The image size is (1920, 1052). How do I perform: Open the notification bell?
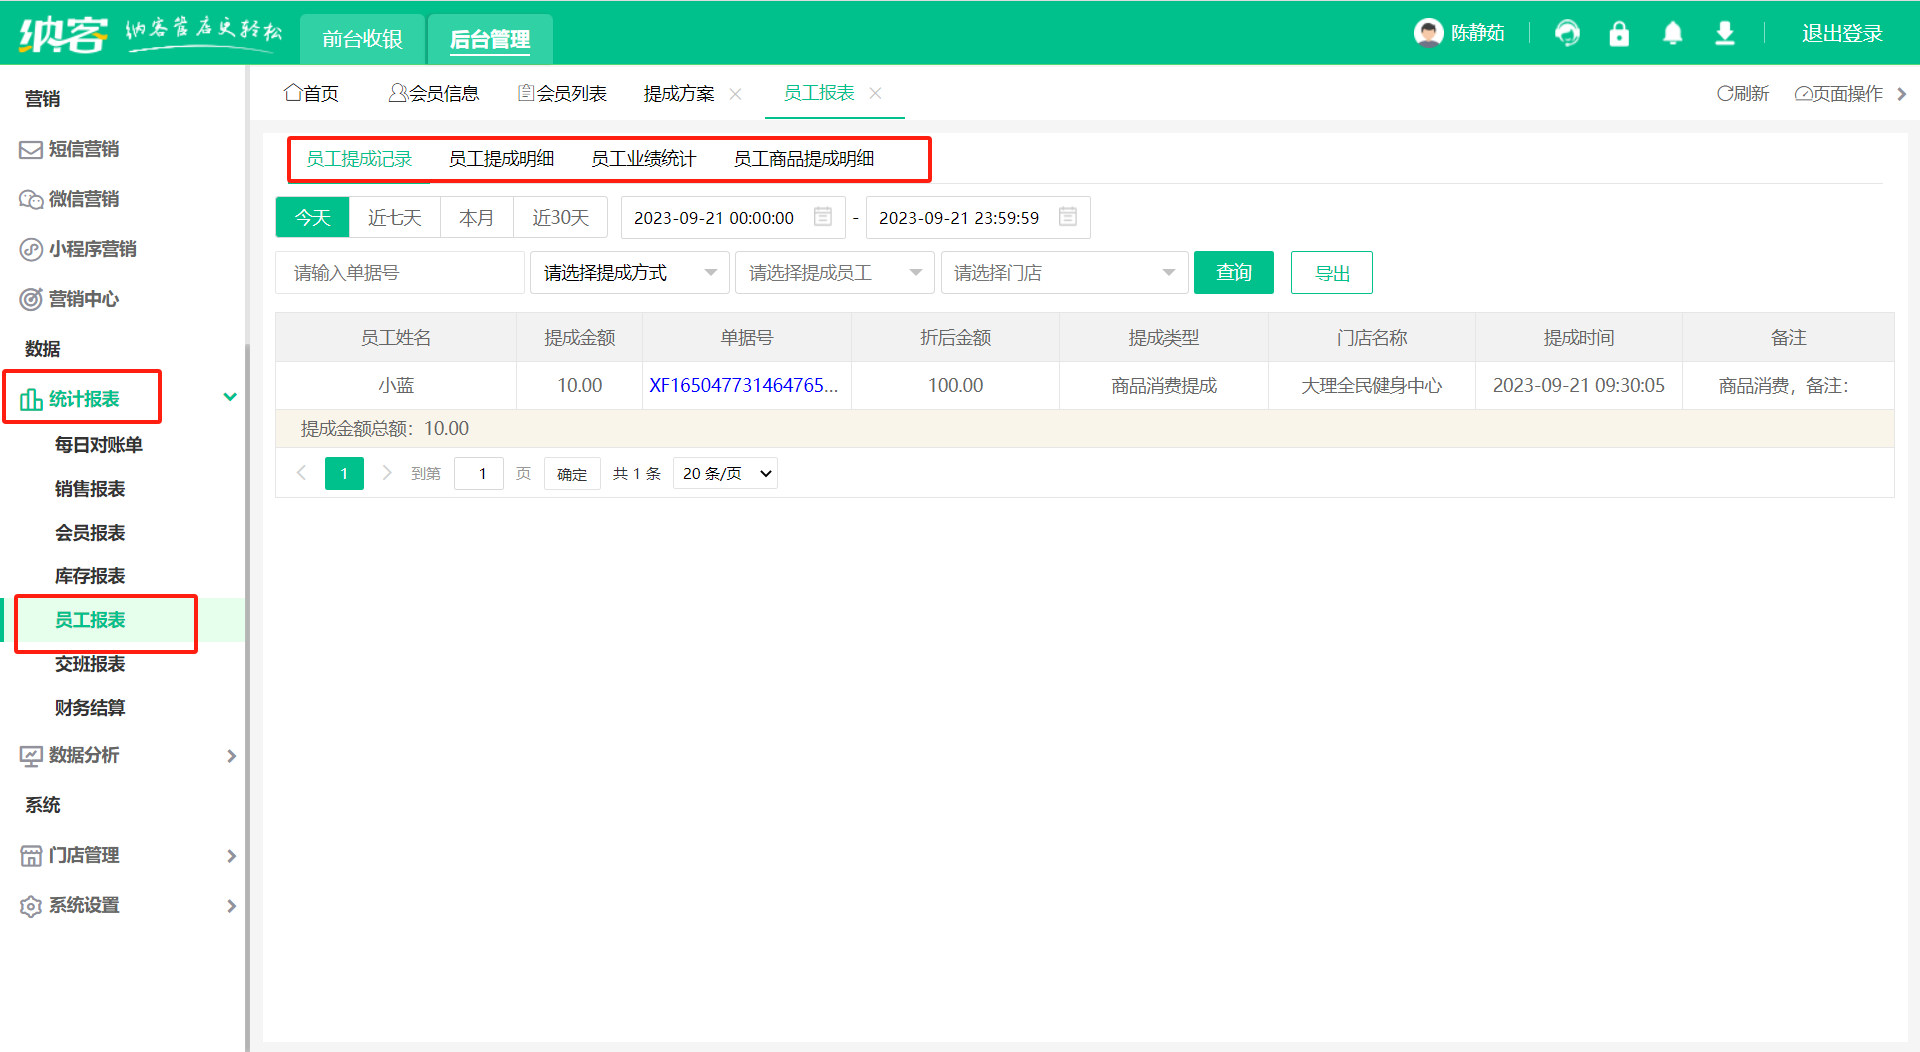coord(1672,34)
